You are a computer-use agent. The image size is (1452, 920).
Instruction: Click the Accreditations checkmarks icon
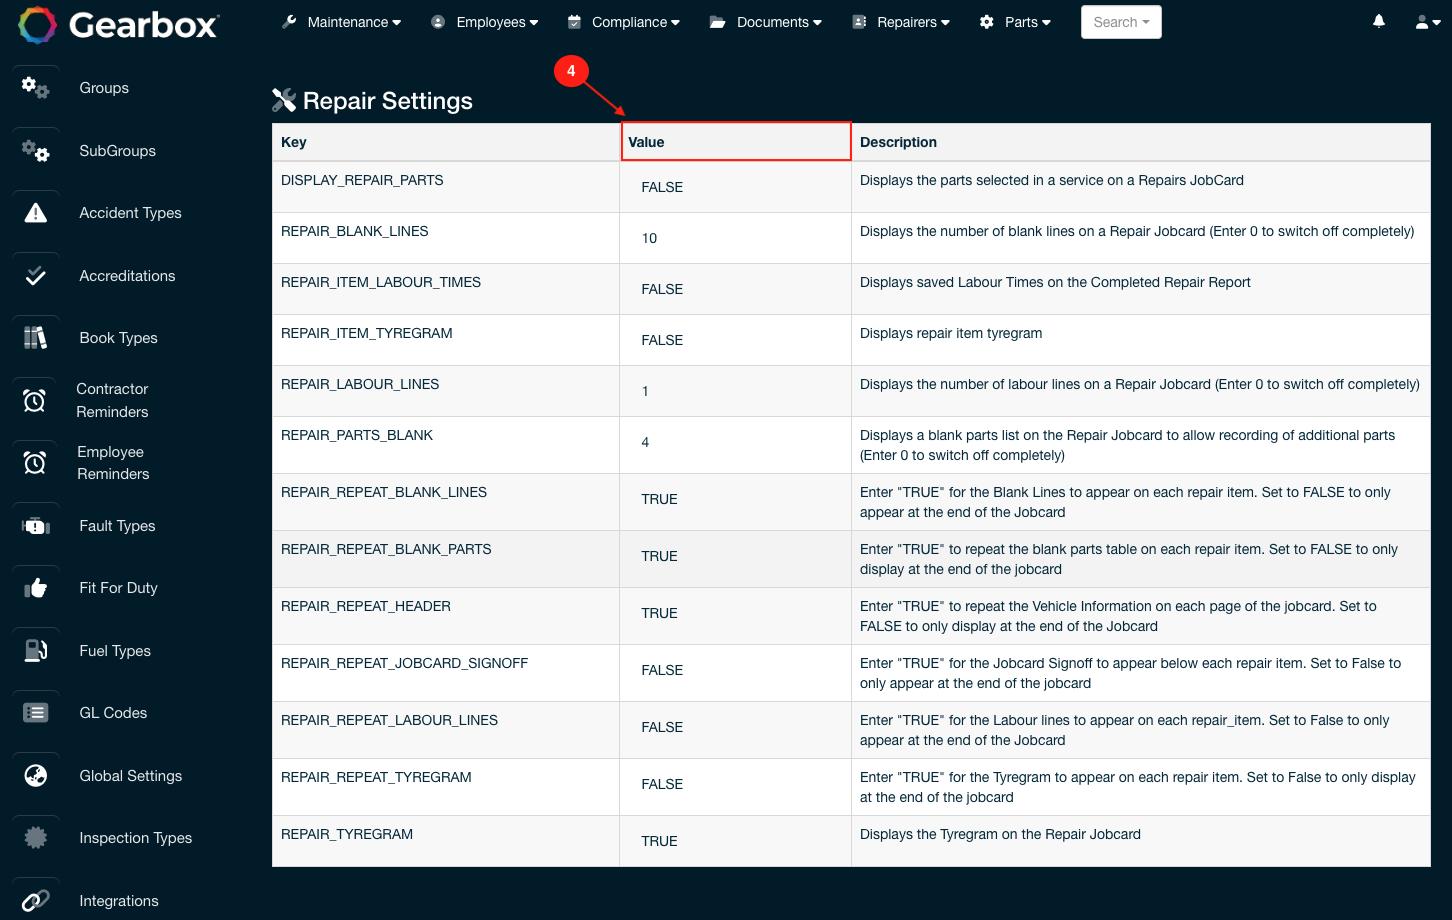coord(35,276)
